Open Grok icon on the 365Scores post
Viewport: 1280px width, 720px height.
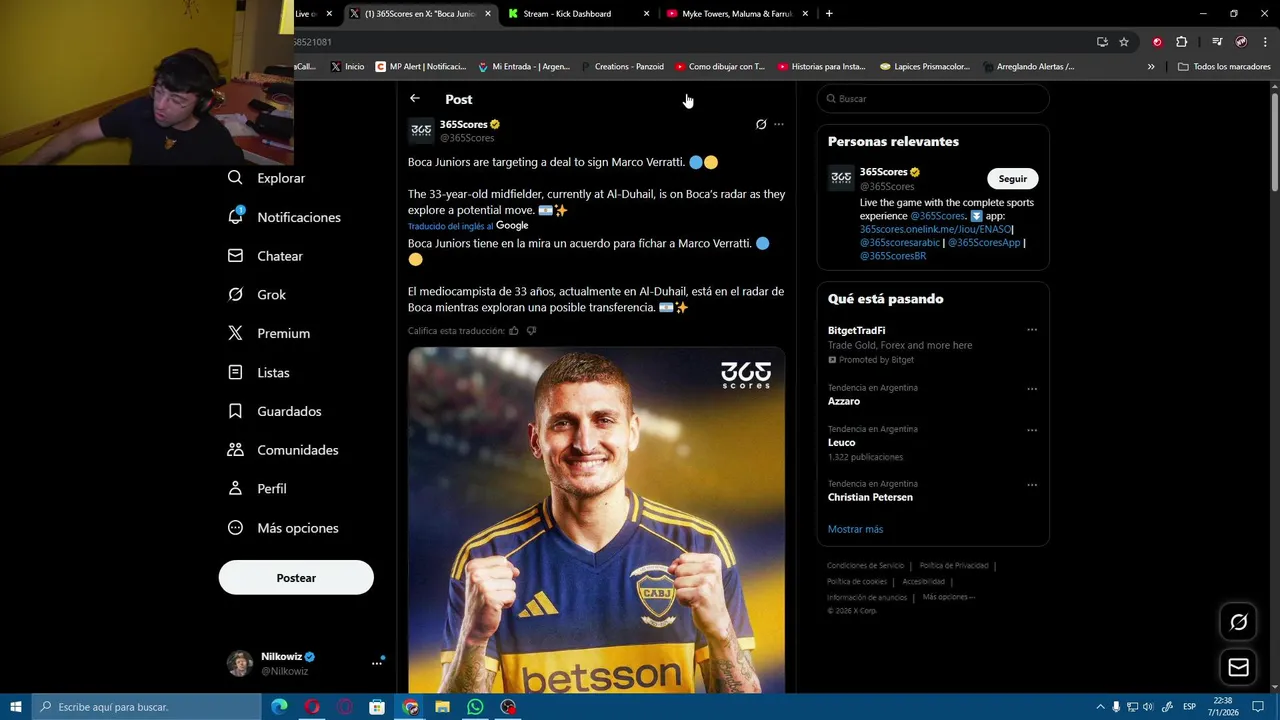(x=761, y=125)
